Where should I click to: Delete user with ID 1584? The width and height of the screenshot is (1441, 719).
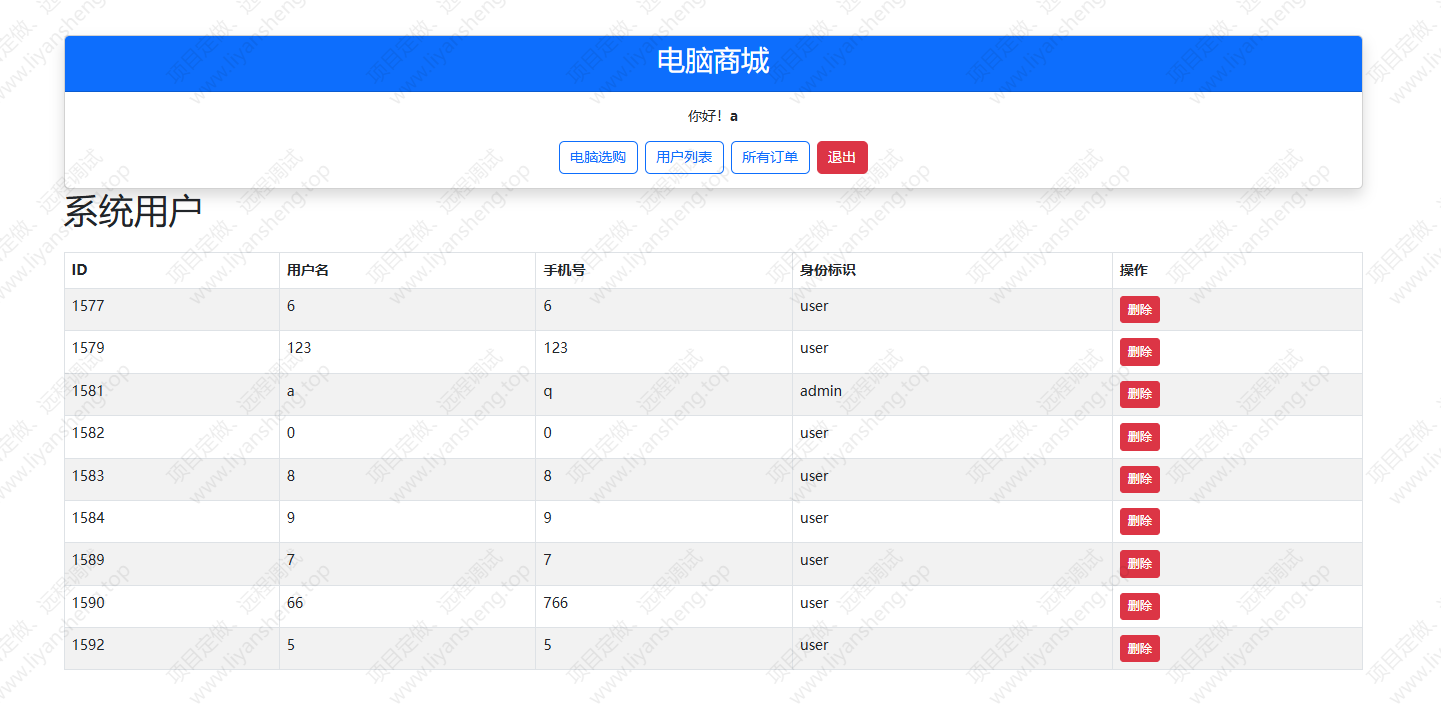tap(1139, 521)
